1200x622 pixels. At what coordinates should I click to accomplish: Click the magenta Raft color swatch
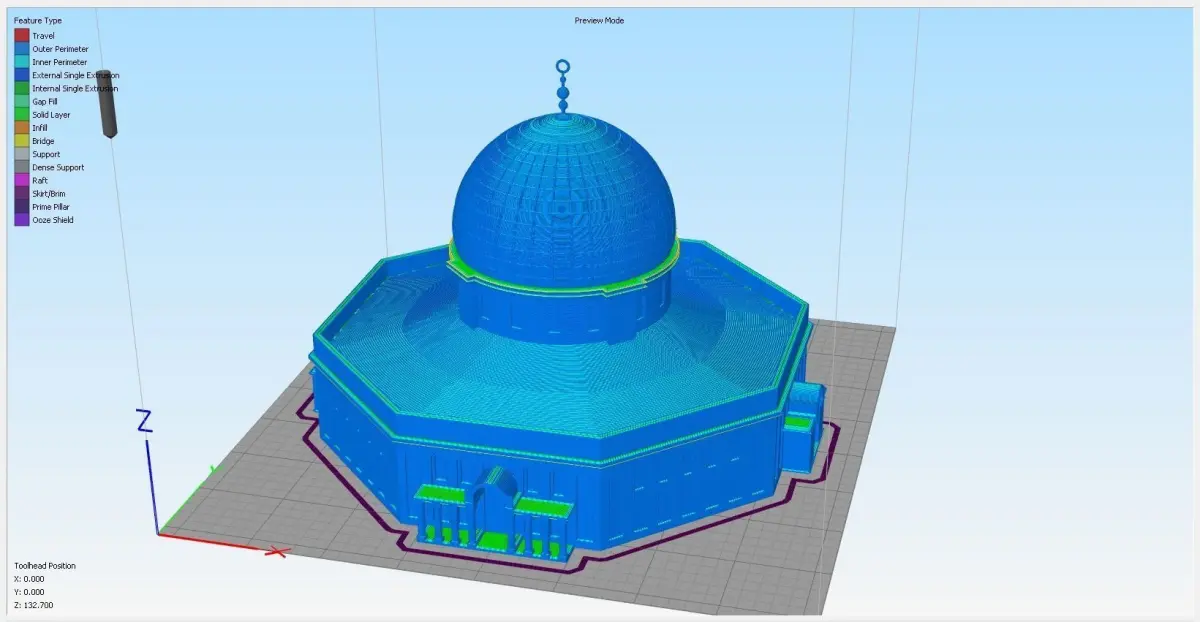21,180
